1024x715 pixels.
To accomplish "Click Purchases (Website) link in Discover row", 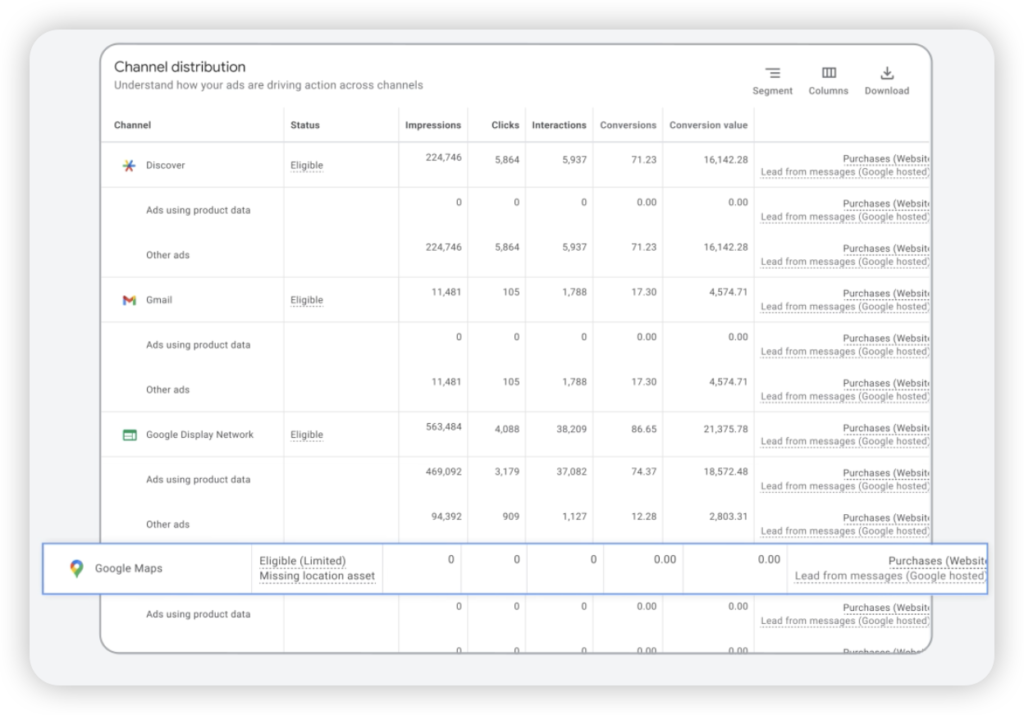I will pos(886,159).
